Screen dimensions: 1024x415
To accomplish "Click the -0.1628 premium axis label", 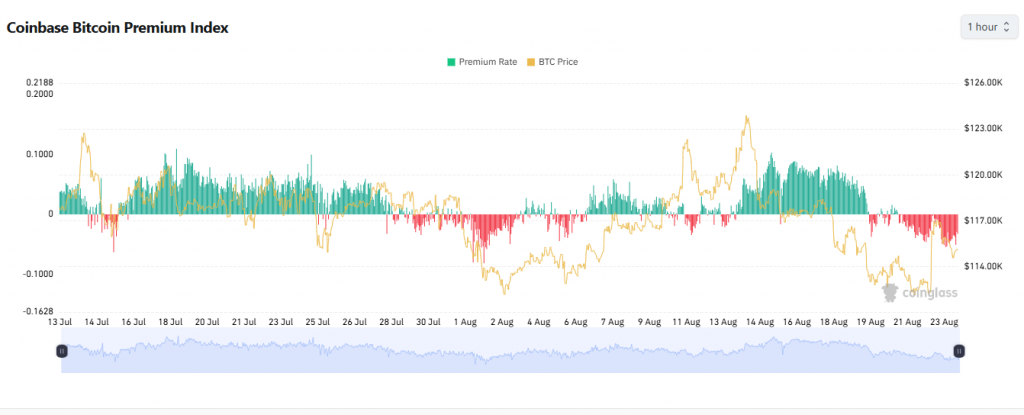I will tap(37, 311).
